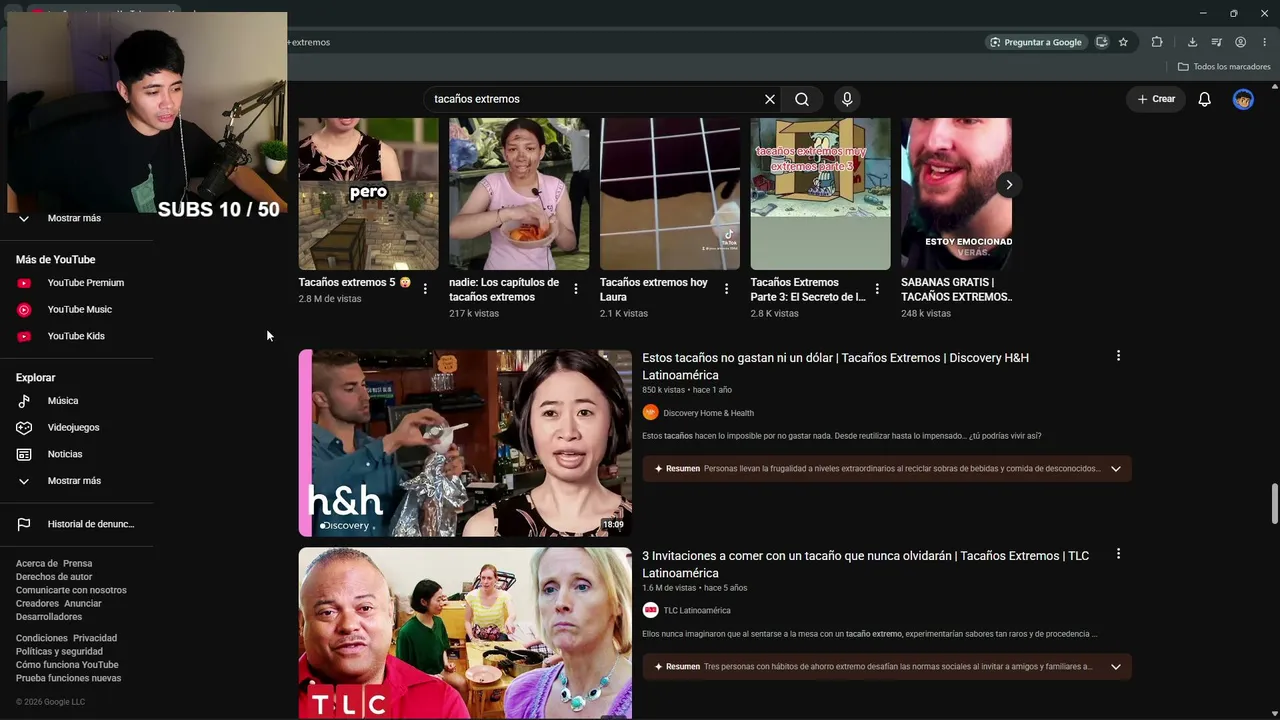
Task: Open options menu for Discovery H&H video
Action: (x=1118, y=356)
